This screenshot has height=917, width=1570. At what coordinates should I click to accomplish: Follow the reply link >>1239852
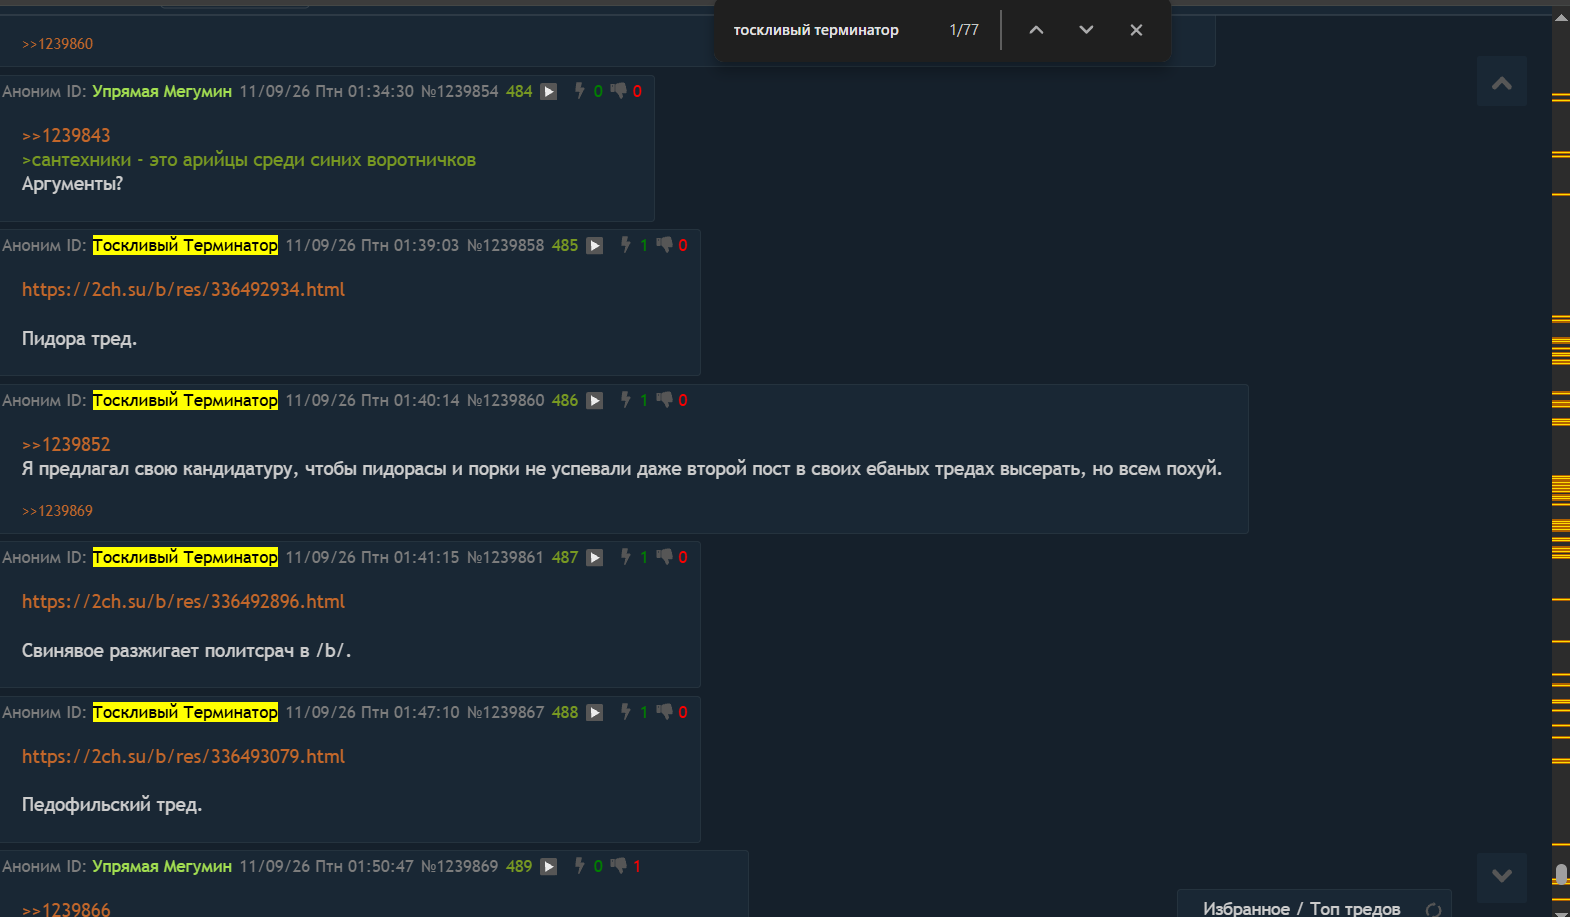pyautogui.click(x=66, y=444)
